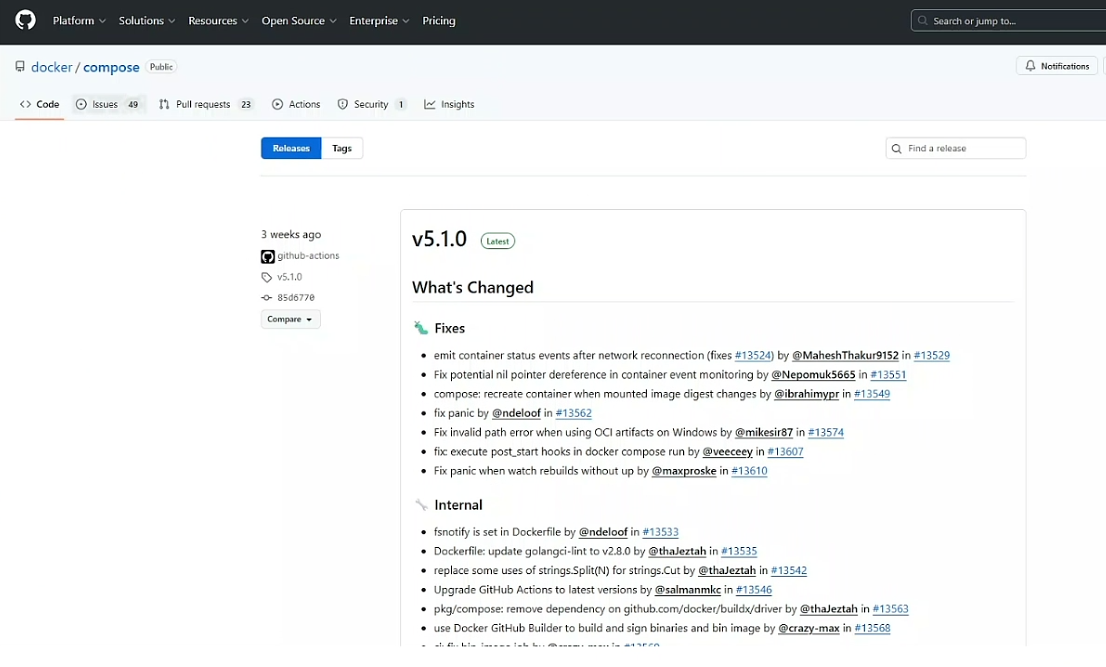Expand the Open Source menu
The image size is (1106, 667).
299,20
